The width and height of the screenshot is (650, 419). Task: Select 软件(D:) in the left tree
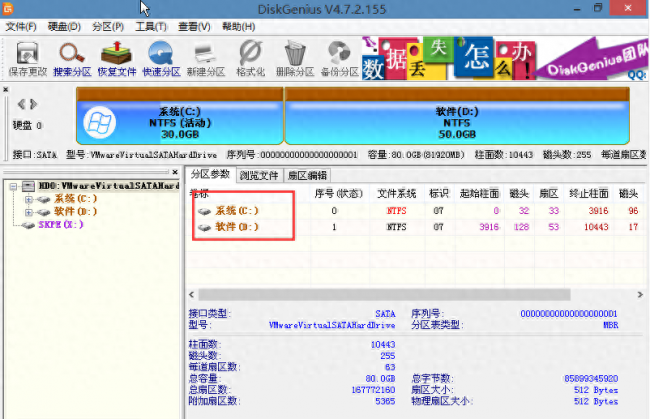click(x=75, y=212)
